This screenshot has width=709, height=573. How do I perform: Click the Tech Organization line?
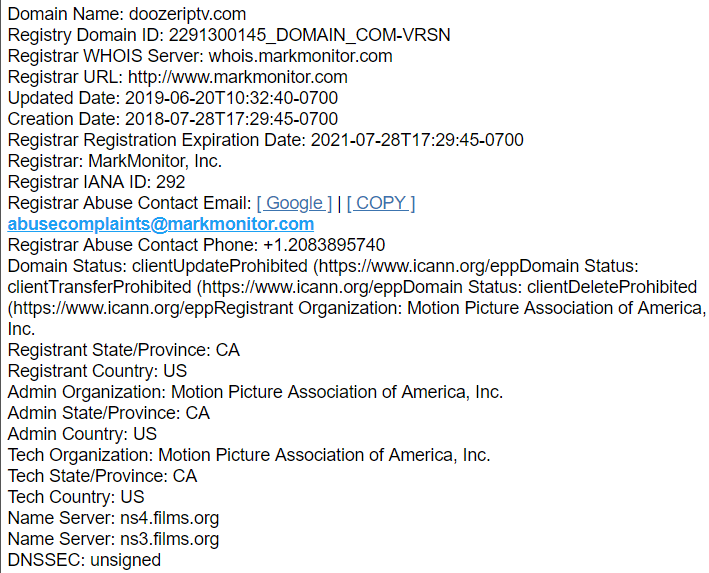[249, 455]
